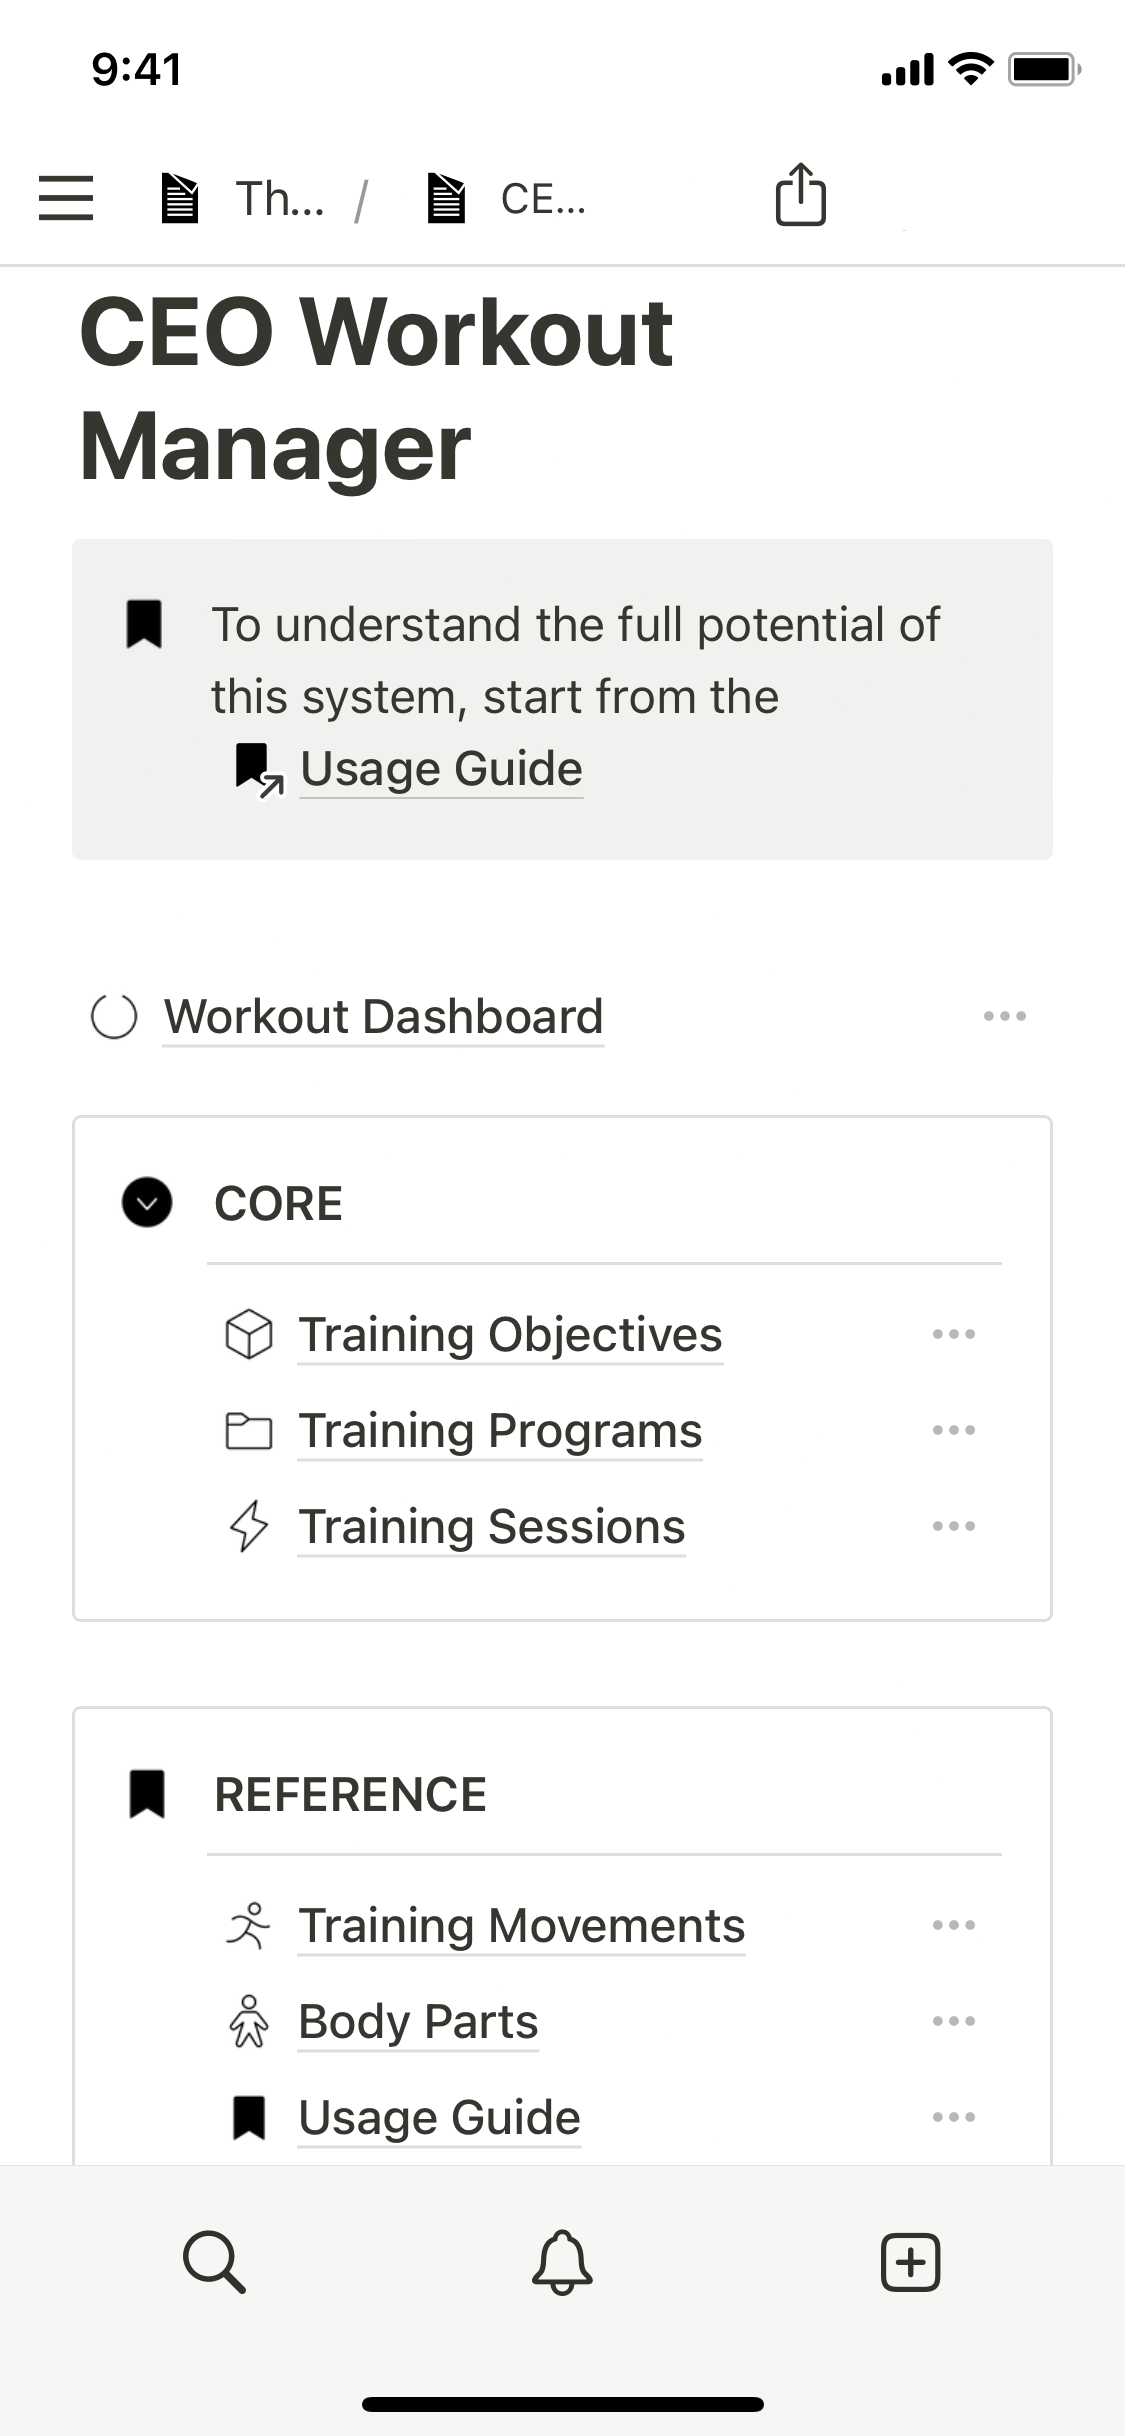Image resolution: width=1125 pixels, height=2436 pixels.
Task: Open search with the magnifier icon
Action: [214, 2262]
